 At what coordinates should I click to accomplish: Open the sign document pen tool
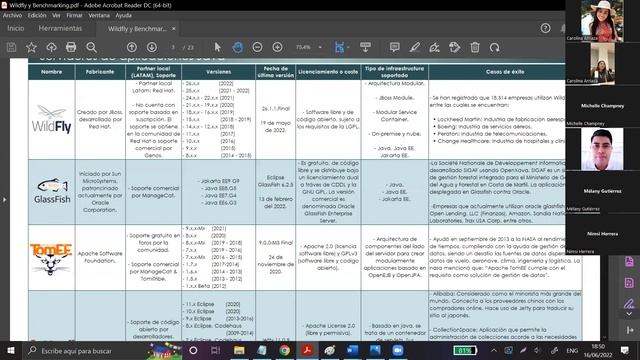coord(434,47)
